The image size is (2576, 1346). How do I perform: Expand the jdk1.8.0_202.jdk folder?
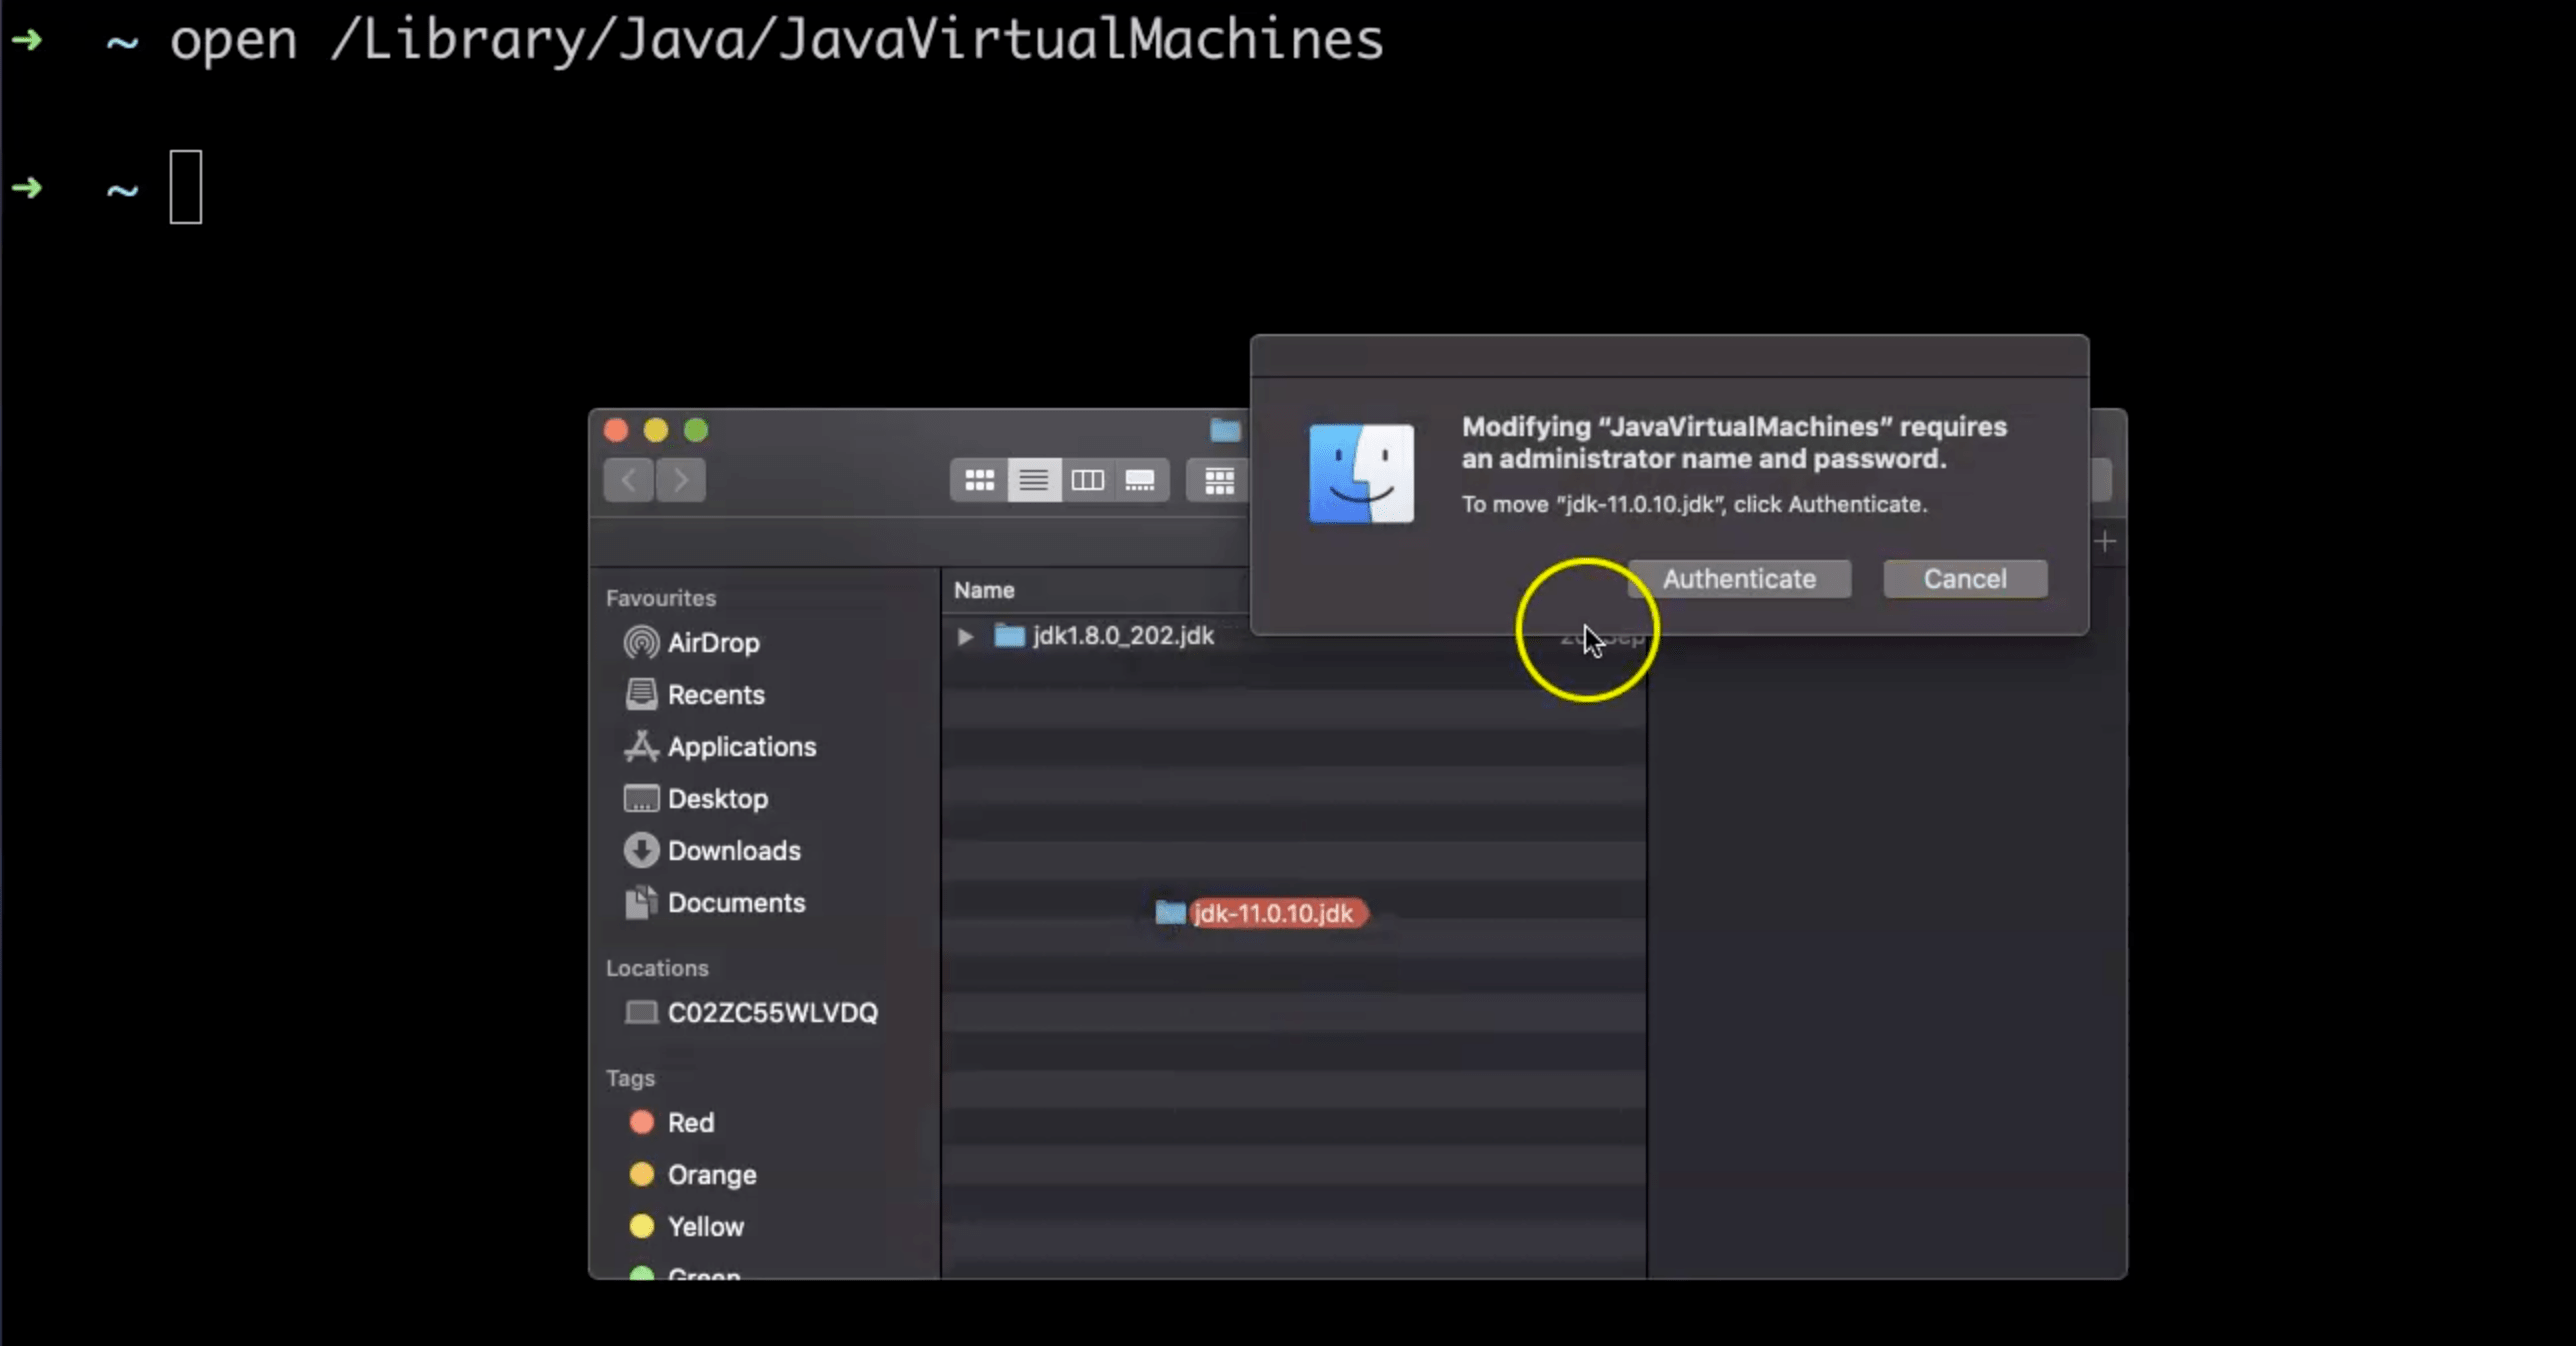(963, 636)
